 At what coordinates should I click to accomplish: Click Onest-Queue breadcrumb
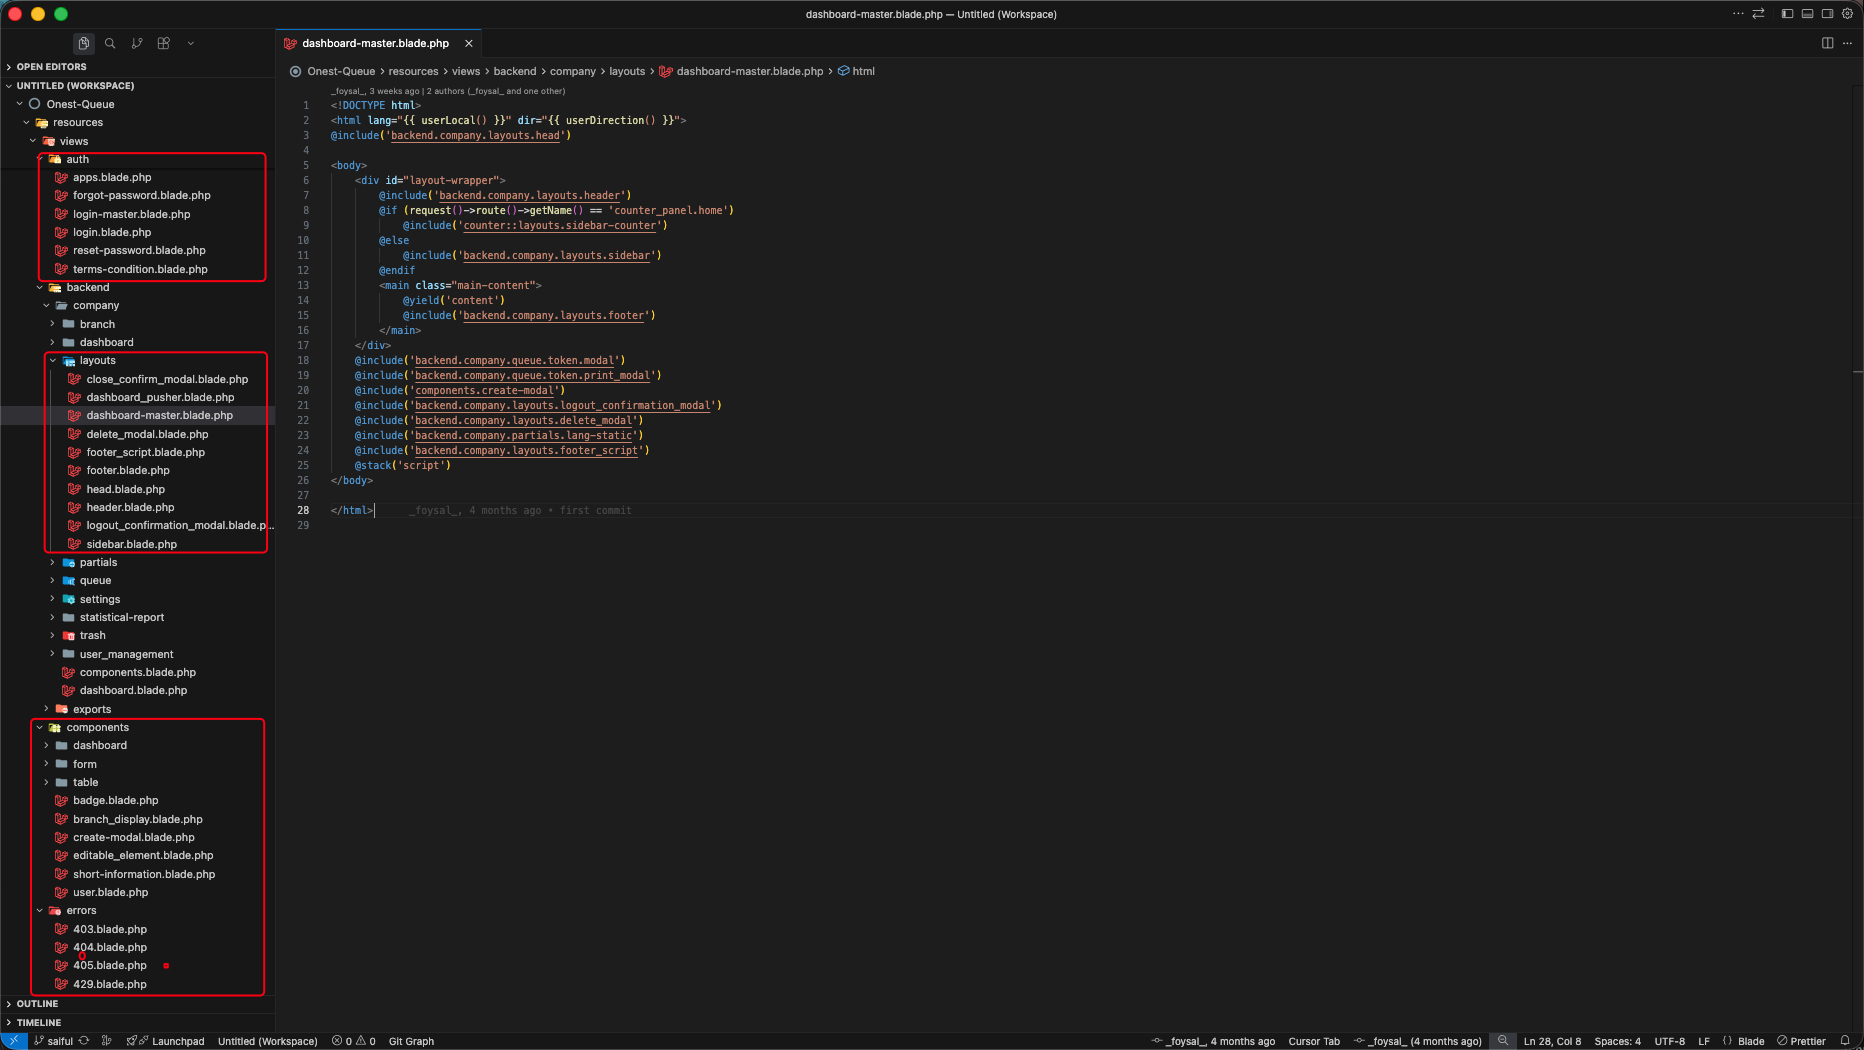click(x=341, y=71)
